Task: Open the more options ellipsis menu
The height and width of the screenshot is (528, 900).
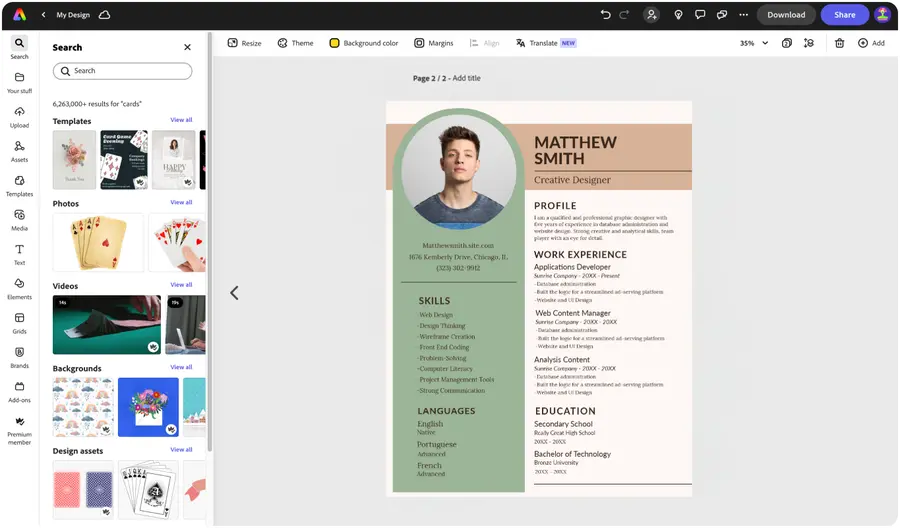Action: tap(743, 15)
